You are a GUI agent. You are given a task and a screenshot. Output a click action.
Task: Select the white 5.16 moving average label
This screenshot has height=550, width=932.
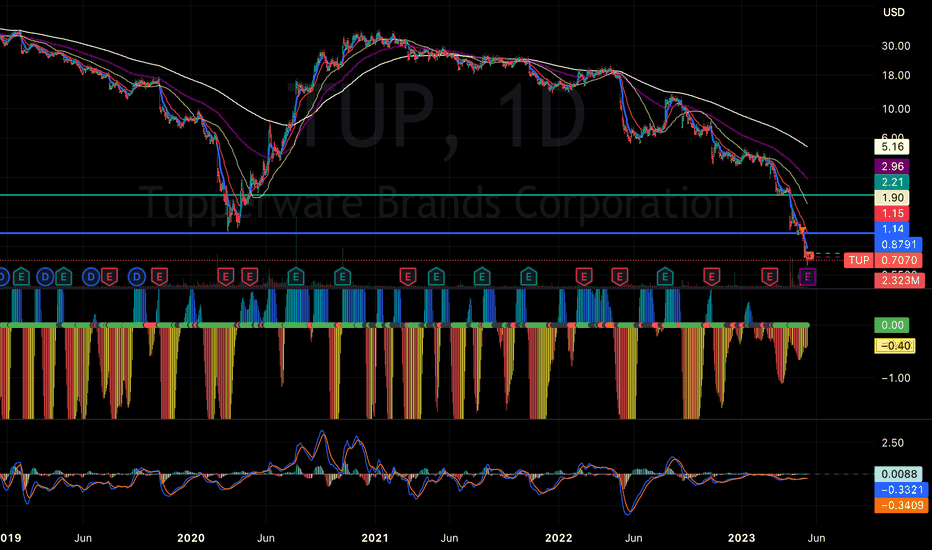pyautogui.click(x=892, y=147)
